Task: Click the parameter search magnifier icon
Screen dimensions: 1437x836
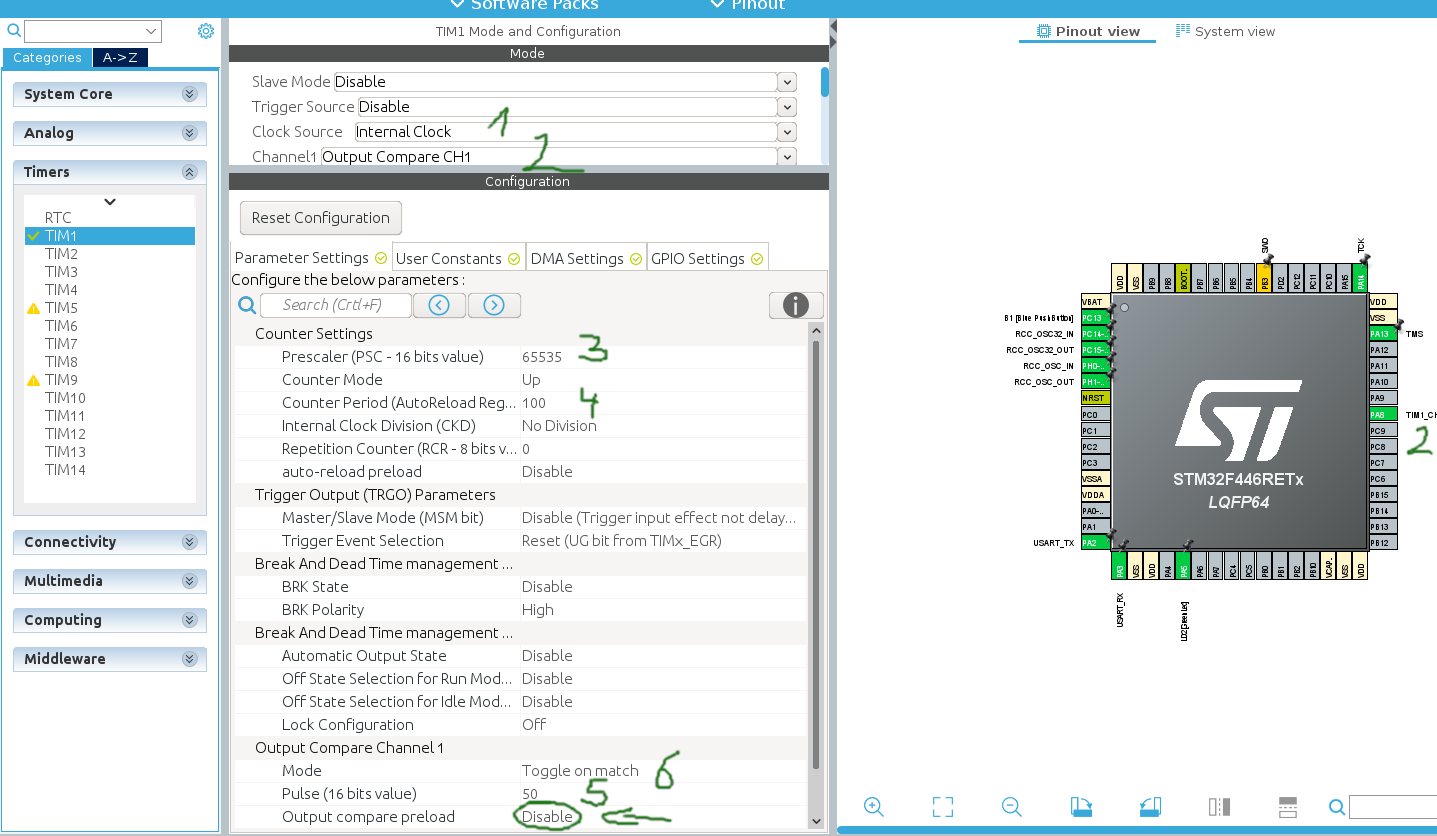Action: click(247, 305)
